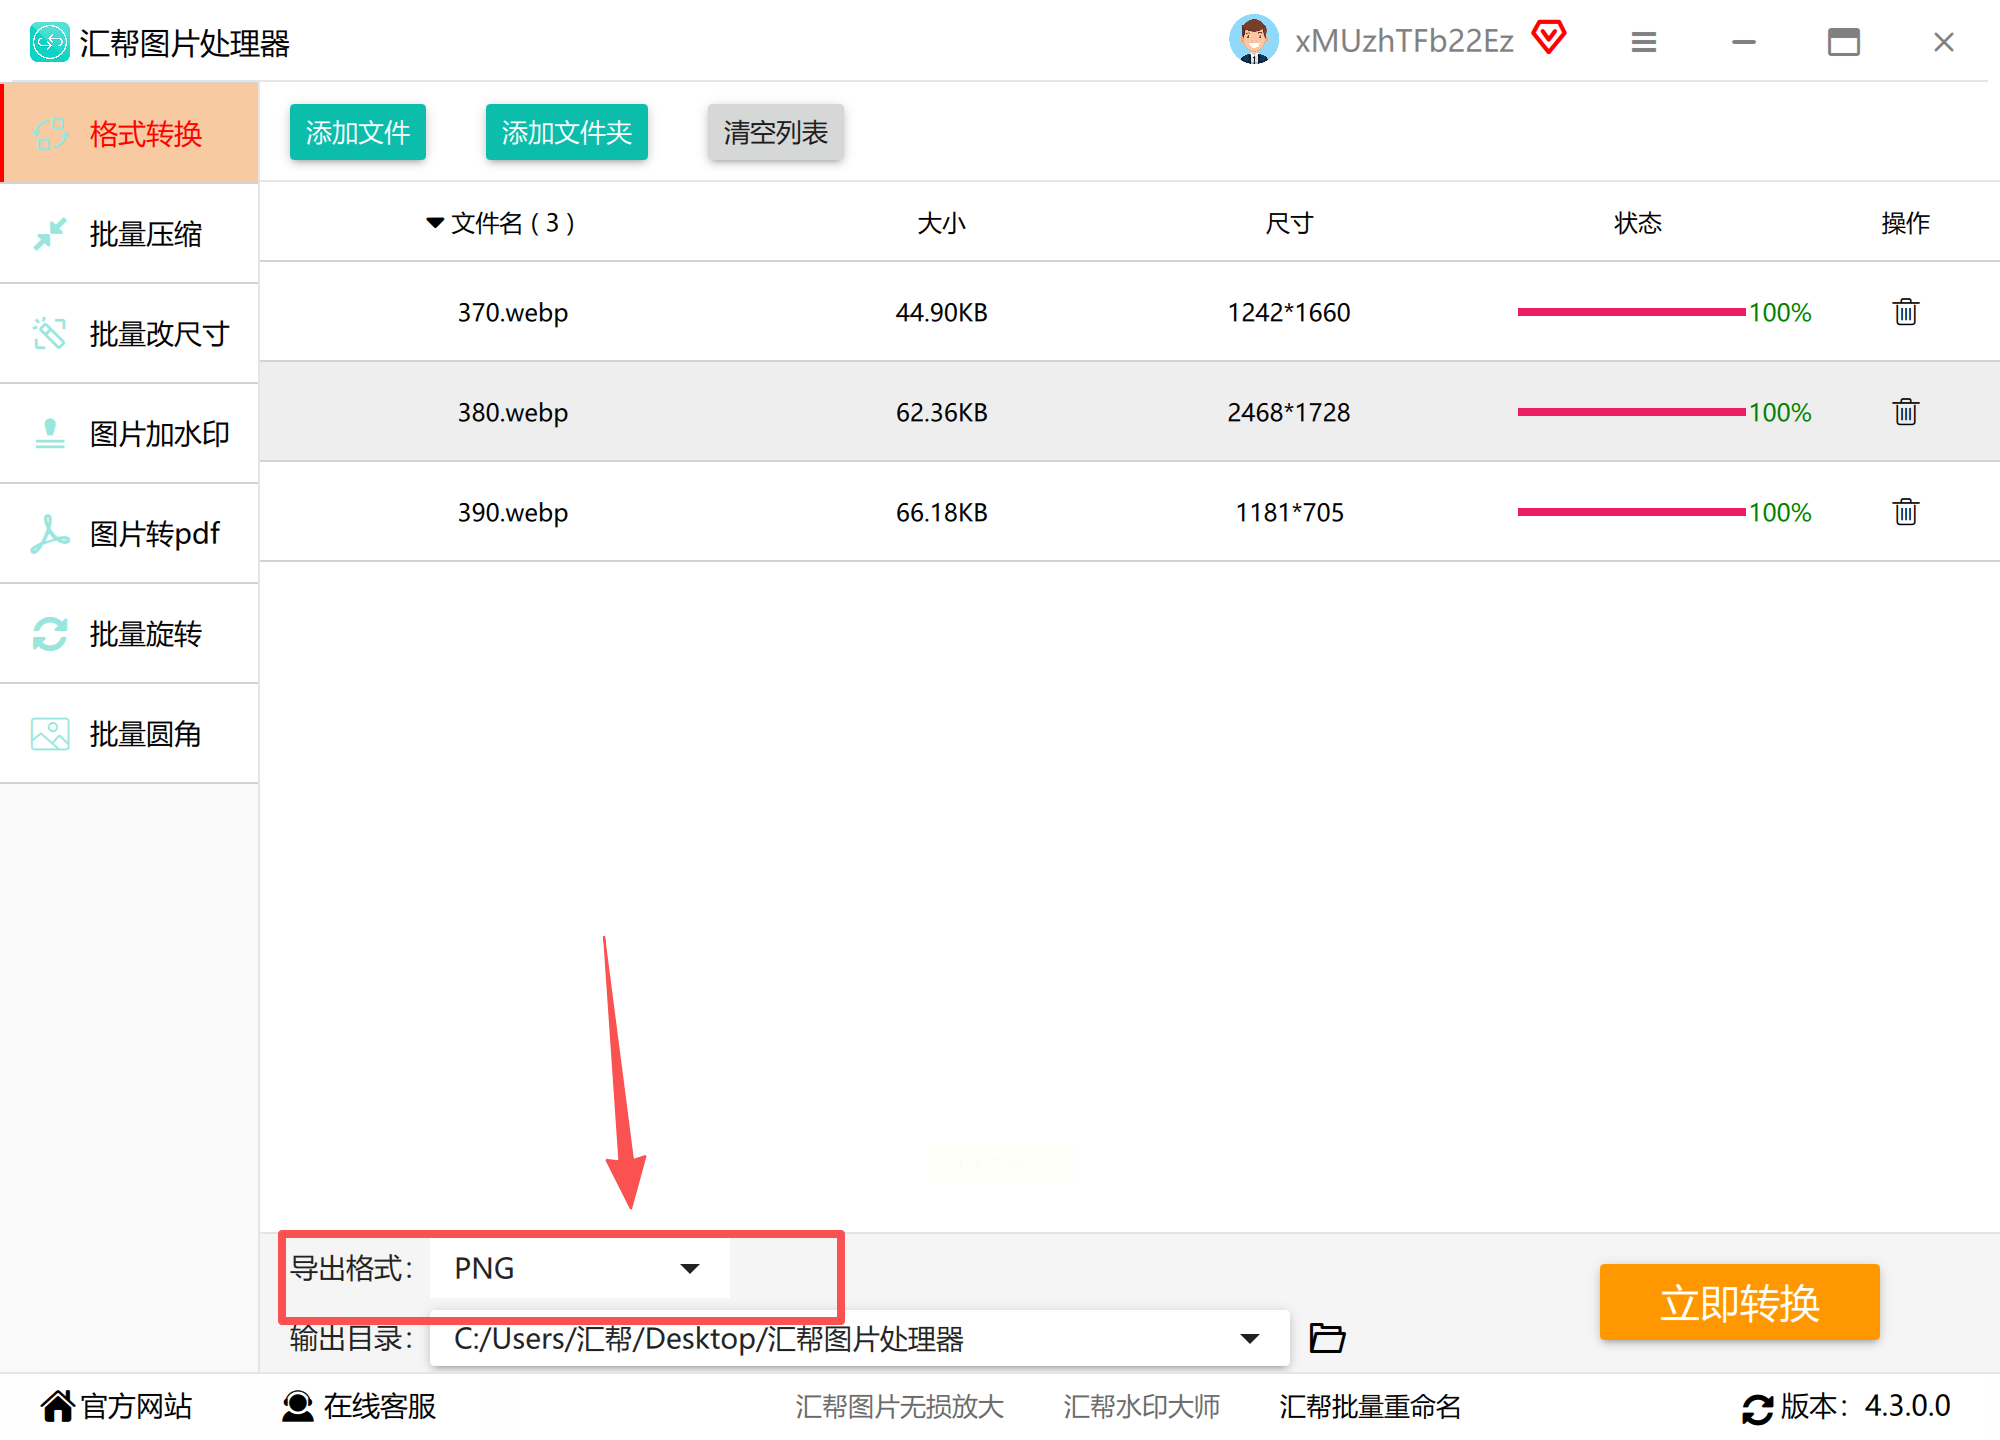Open the hamburger menu icon
The width and height of the screenshot is (2000, 1440).
click(1643, 42)
